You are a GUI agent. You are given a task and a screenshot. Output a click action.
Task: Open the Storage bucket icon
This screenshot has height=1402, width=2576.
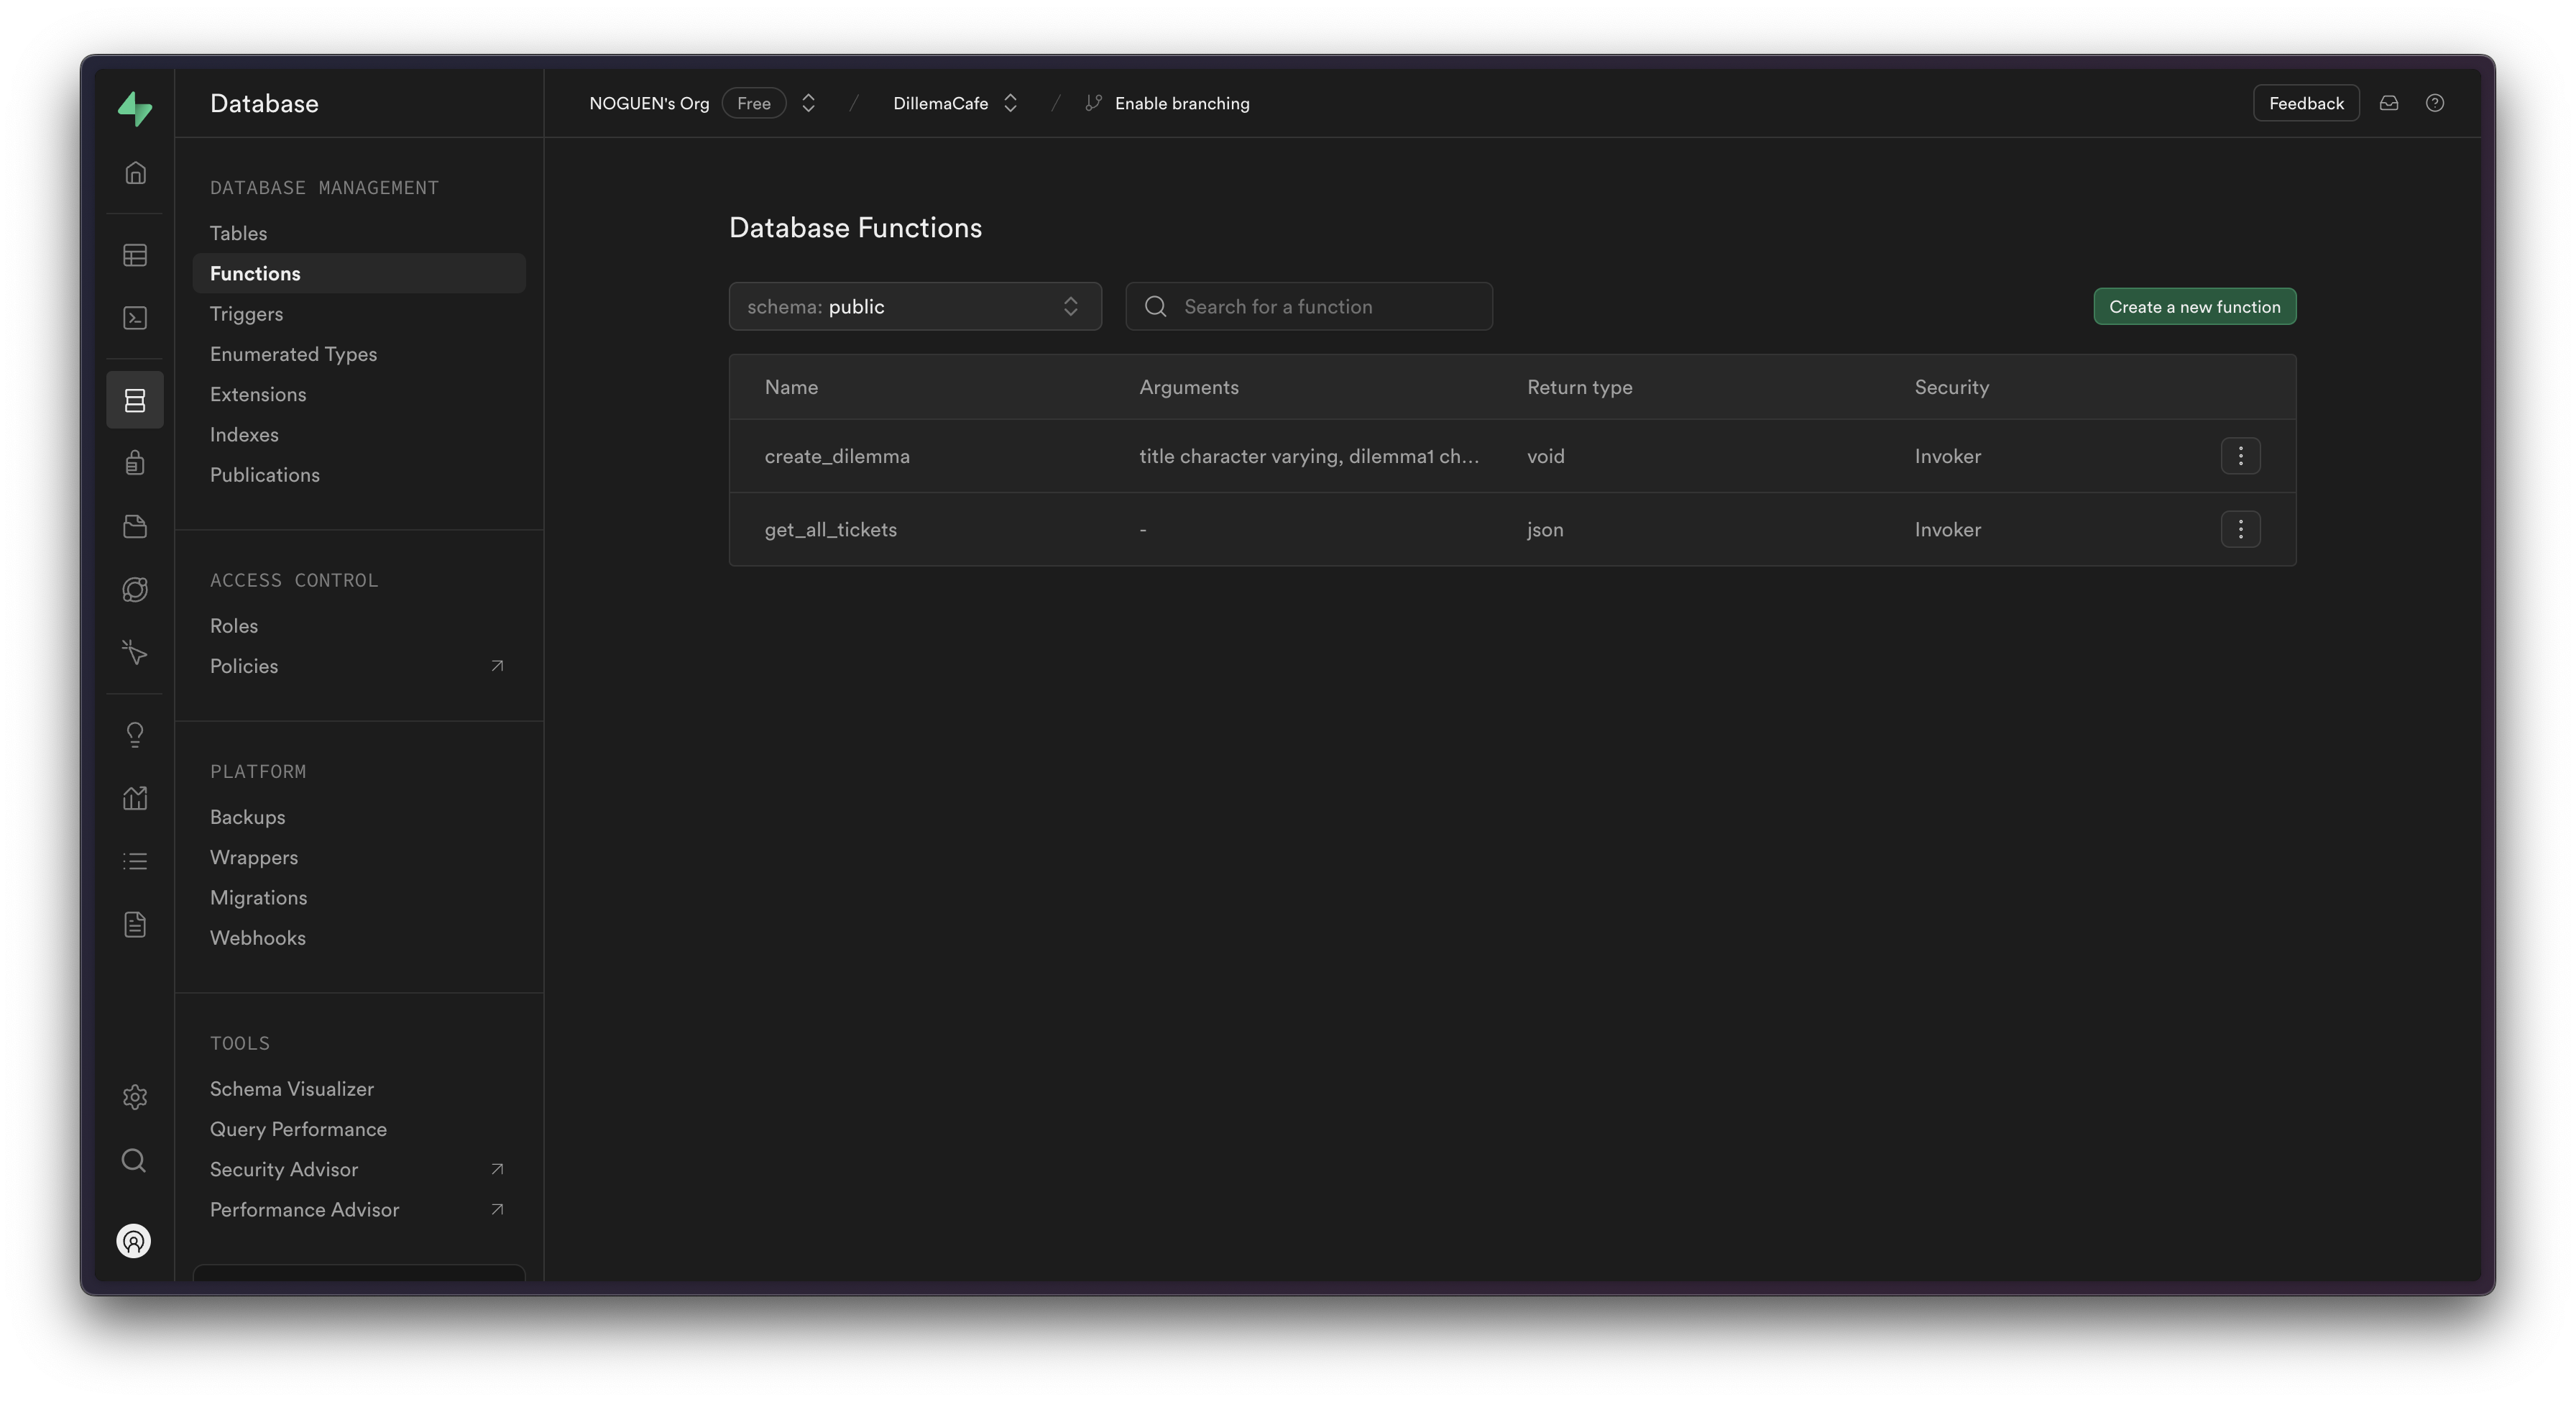[x=135, y=526]
